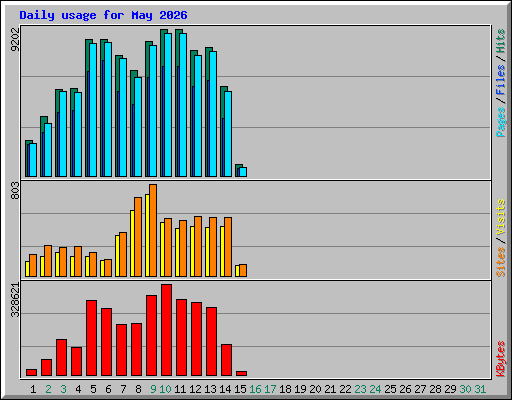Click the red KBytes bar for day 10
The image size is (512, 400).
point(167,330)
